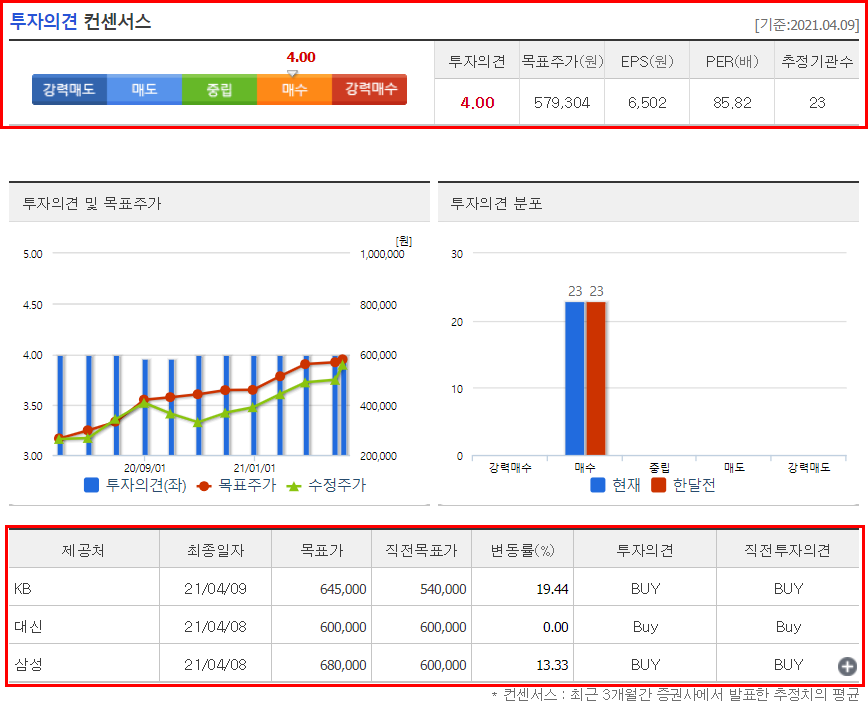Click the 투자의견(좌) legend entry
The width and height of the screenshot is (868, 711).
[135, 485]
